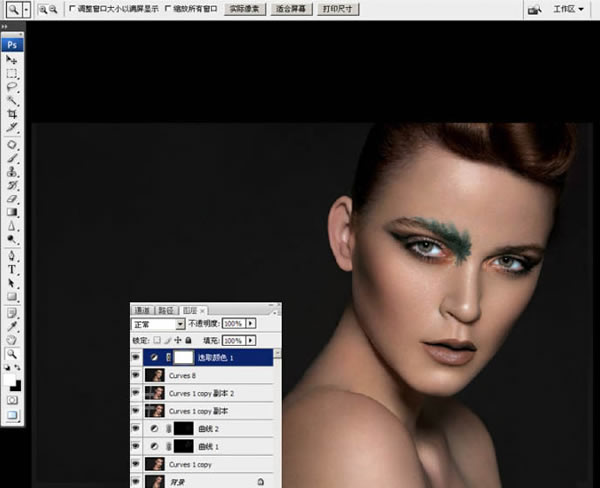Select the Eyedropper tool
The height and width of the screenshot is (488, 600).
point(11,326)
